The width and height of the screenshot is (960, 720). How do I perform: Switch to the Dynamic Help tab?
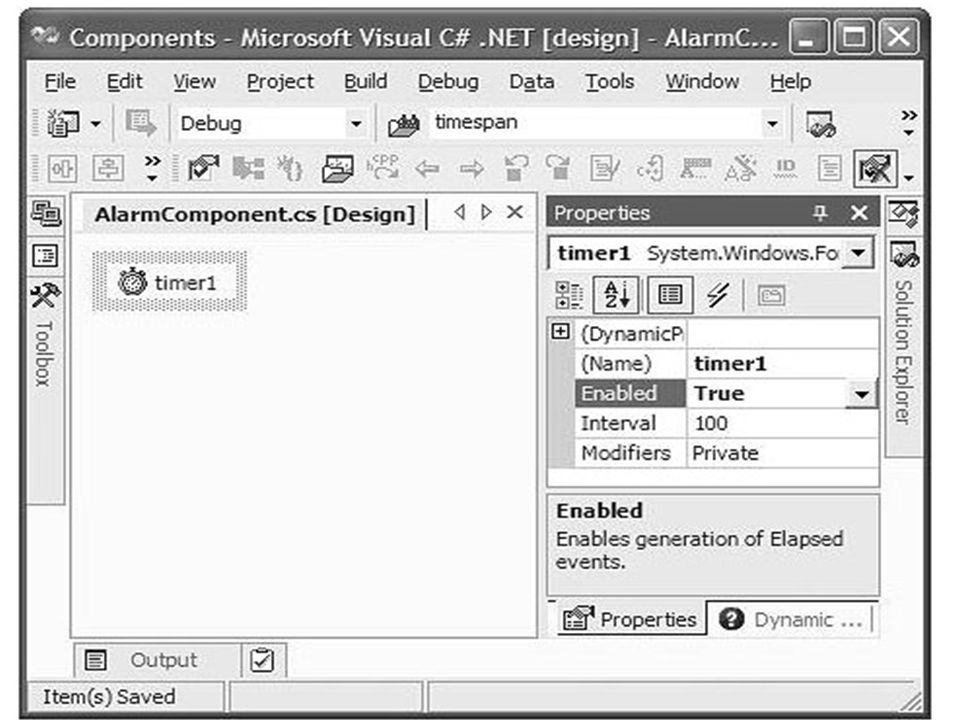[790, 619]
